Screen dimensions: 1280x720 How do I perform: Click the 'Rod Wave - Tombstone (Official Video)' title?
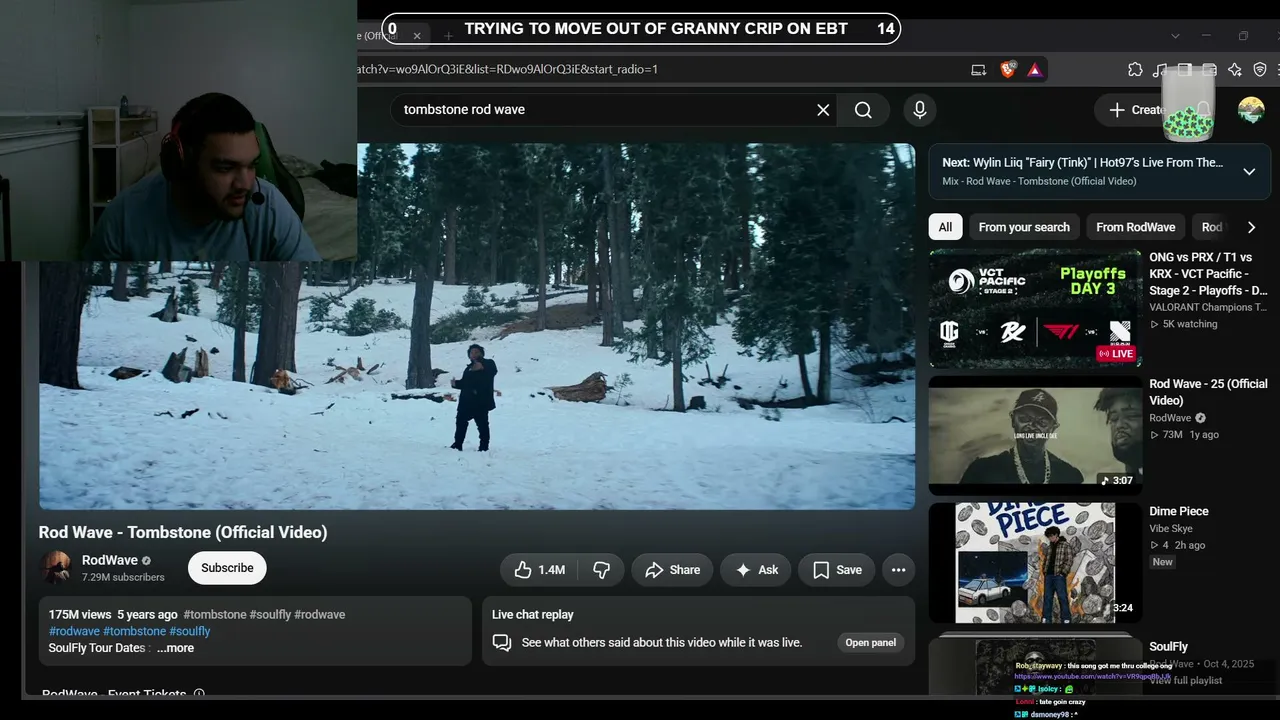click(183, 533)
